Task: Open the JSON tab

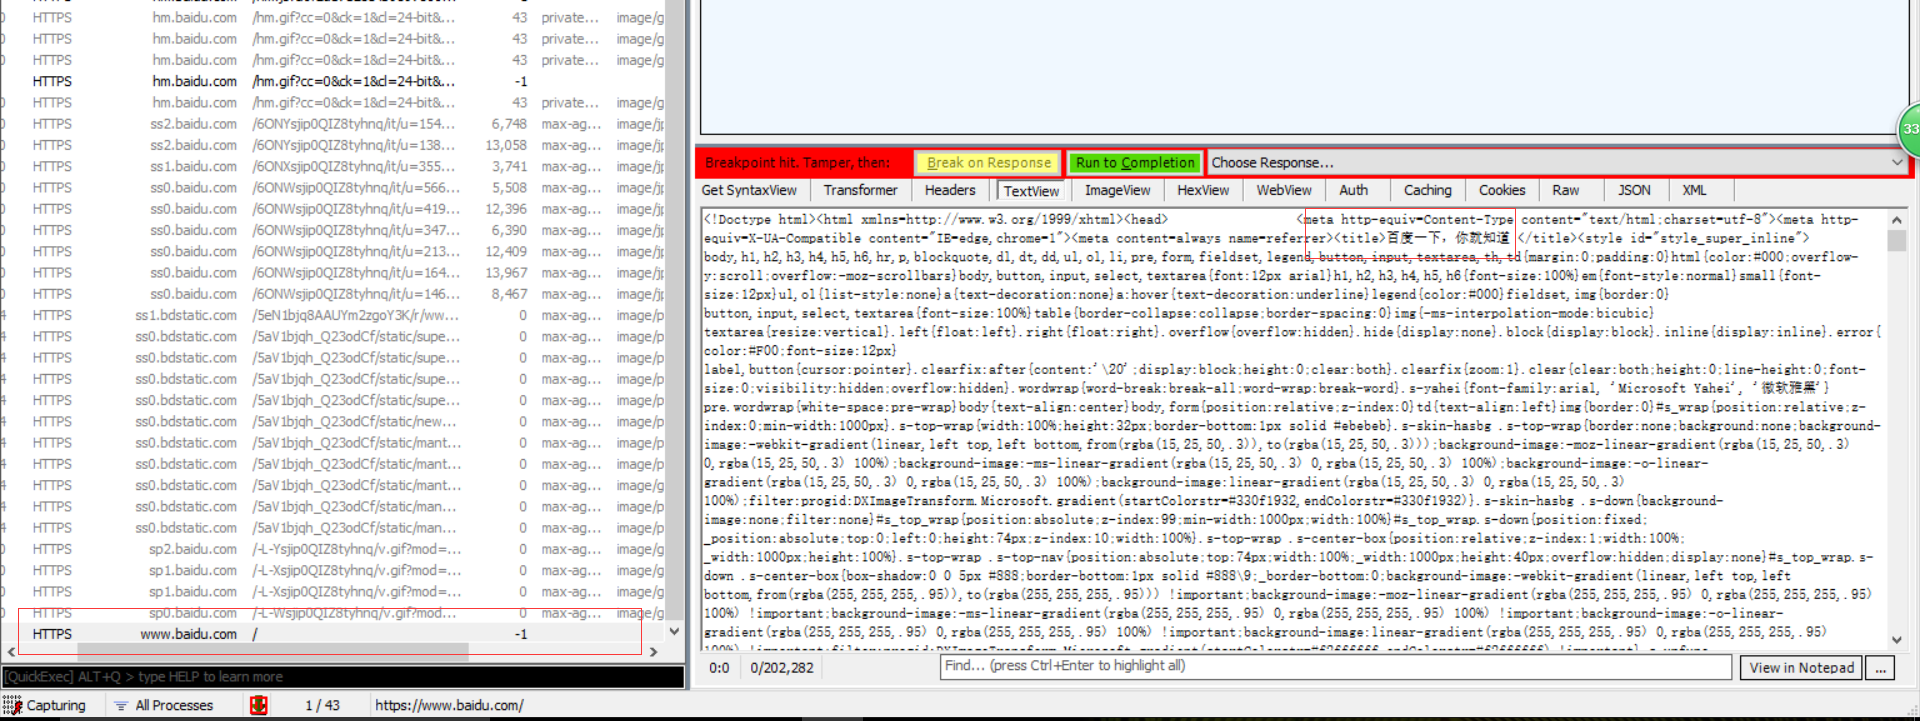Action: (1634, 190)
